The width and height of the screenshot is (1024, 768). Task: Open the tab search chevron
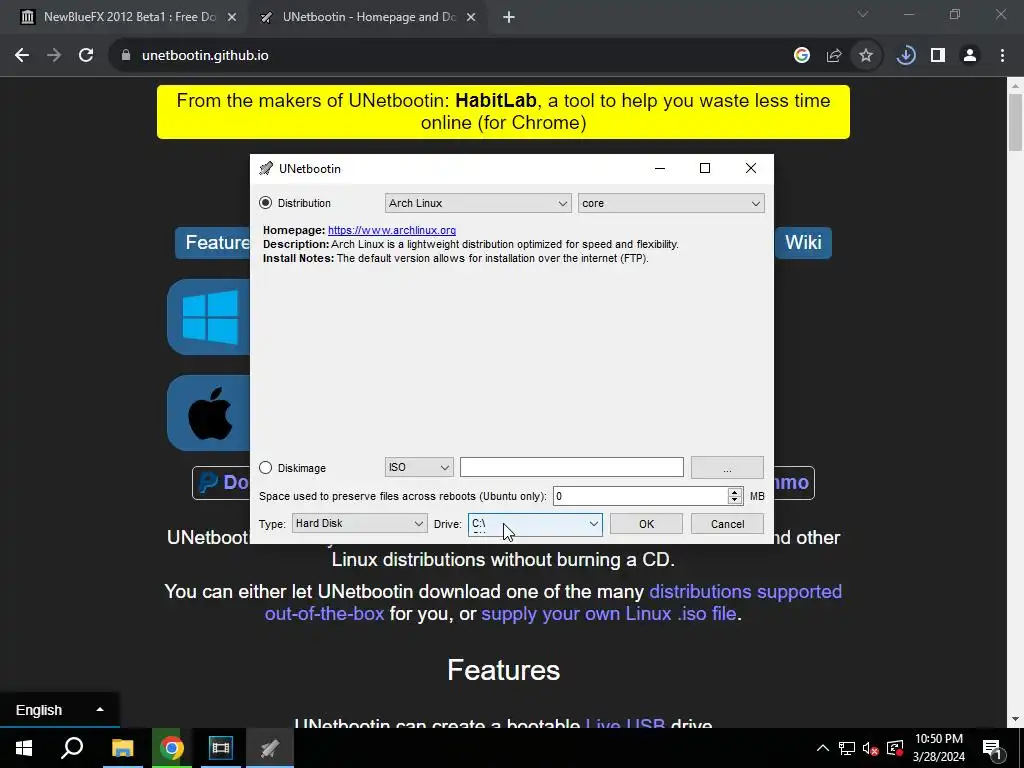point(863,14)
